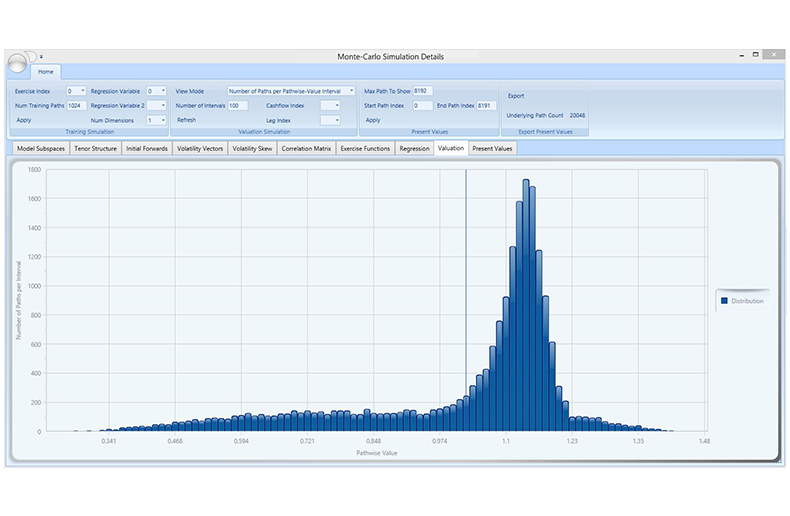The width and height of the screenshot is (790, 516).
Task: Switch to the Correlation Matrix tab
Action: pos(306,149)
